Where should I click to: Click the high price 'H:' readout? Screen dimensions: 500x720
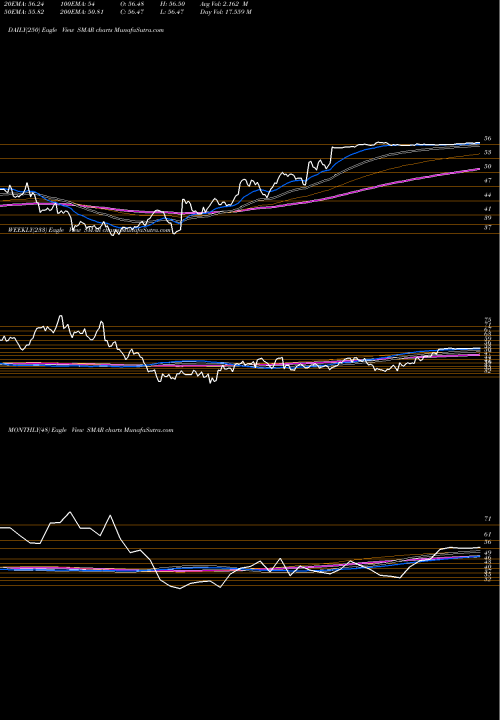tap(171, 4)
